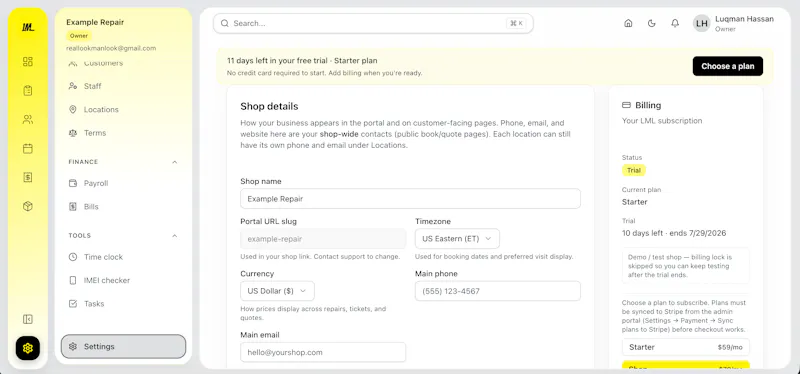Select the Starter $59/mo plan
800x374 pixels.
(686, 347)
